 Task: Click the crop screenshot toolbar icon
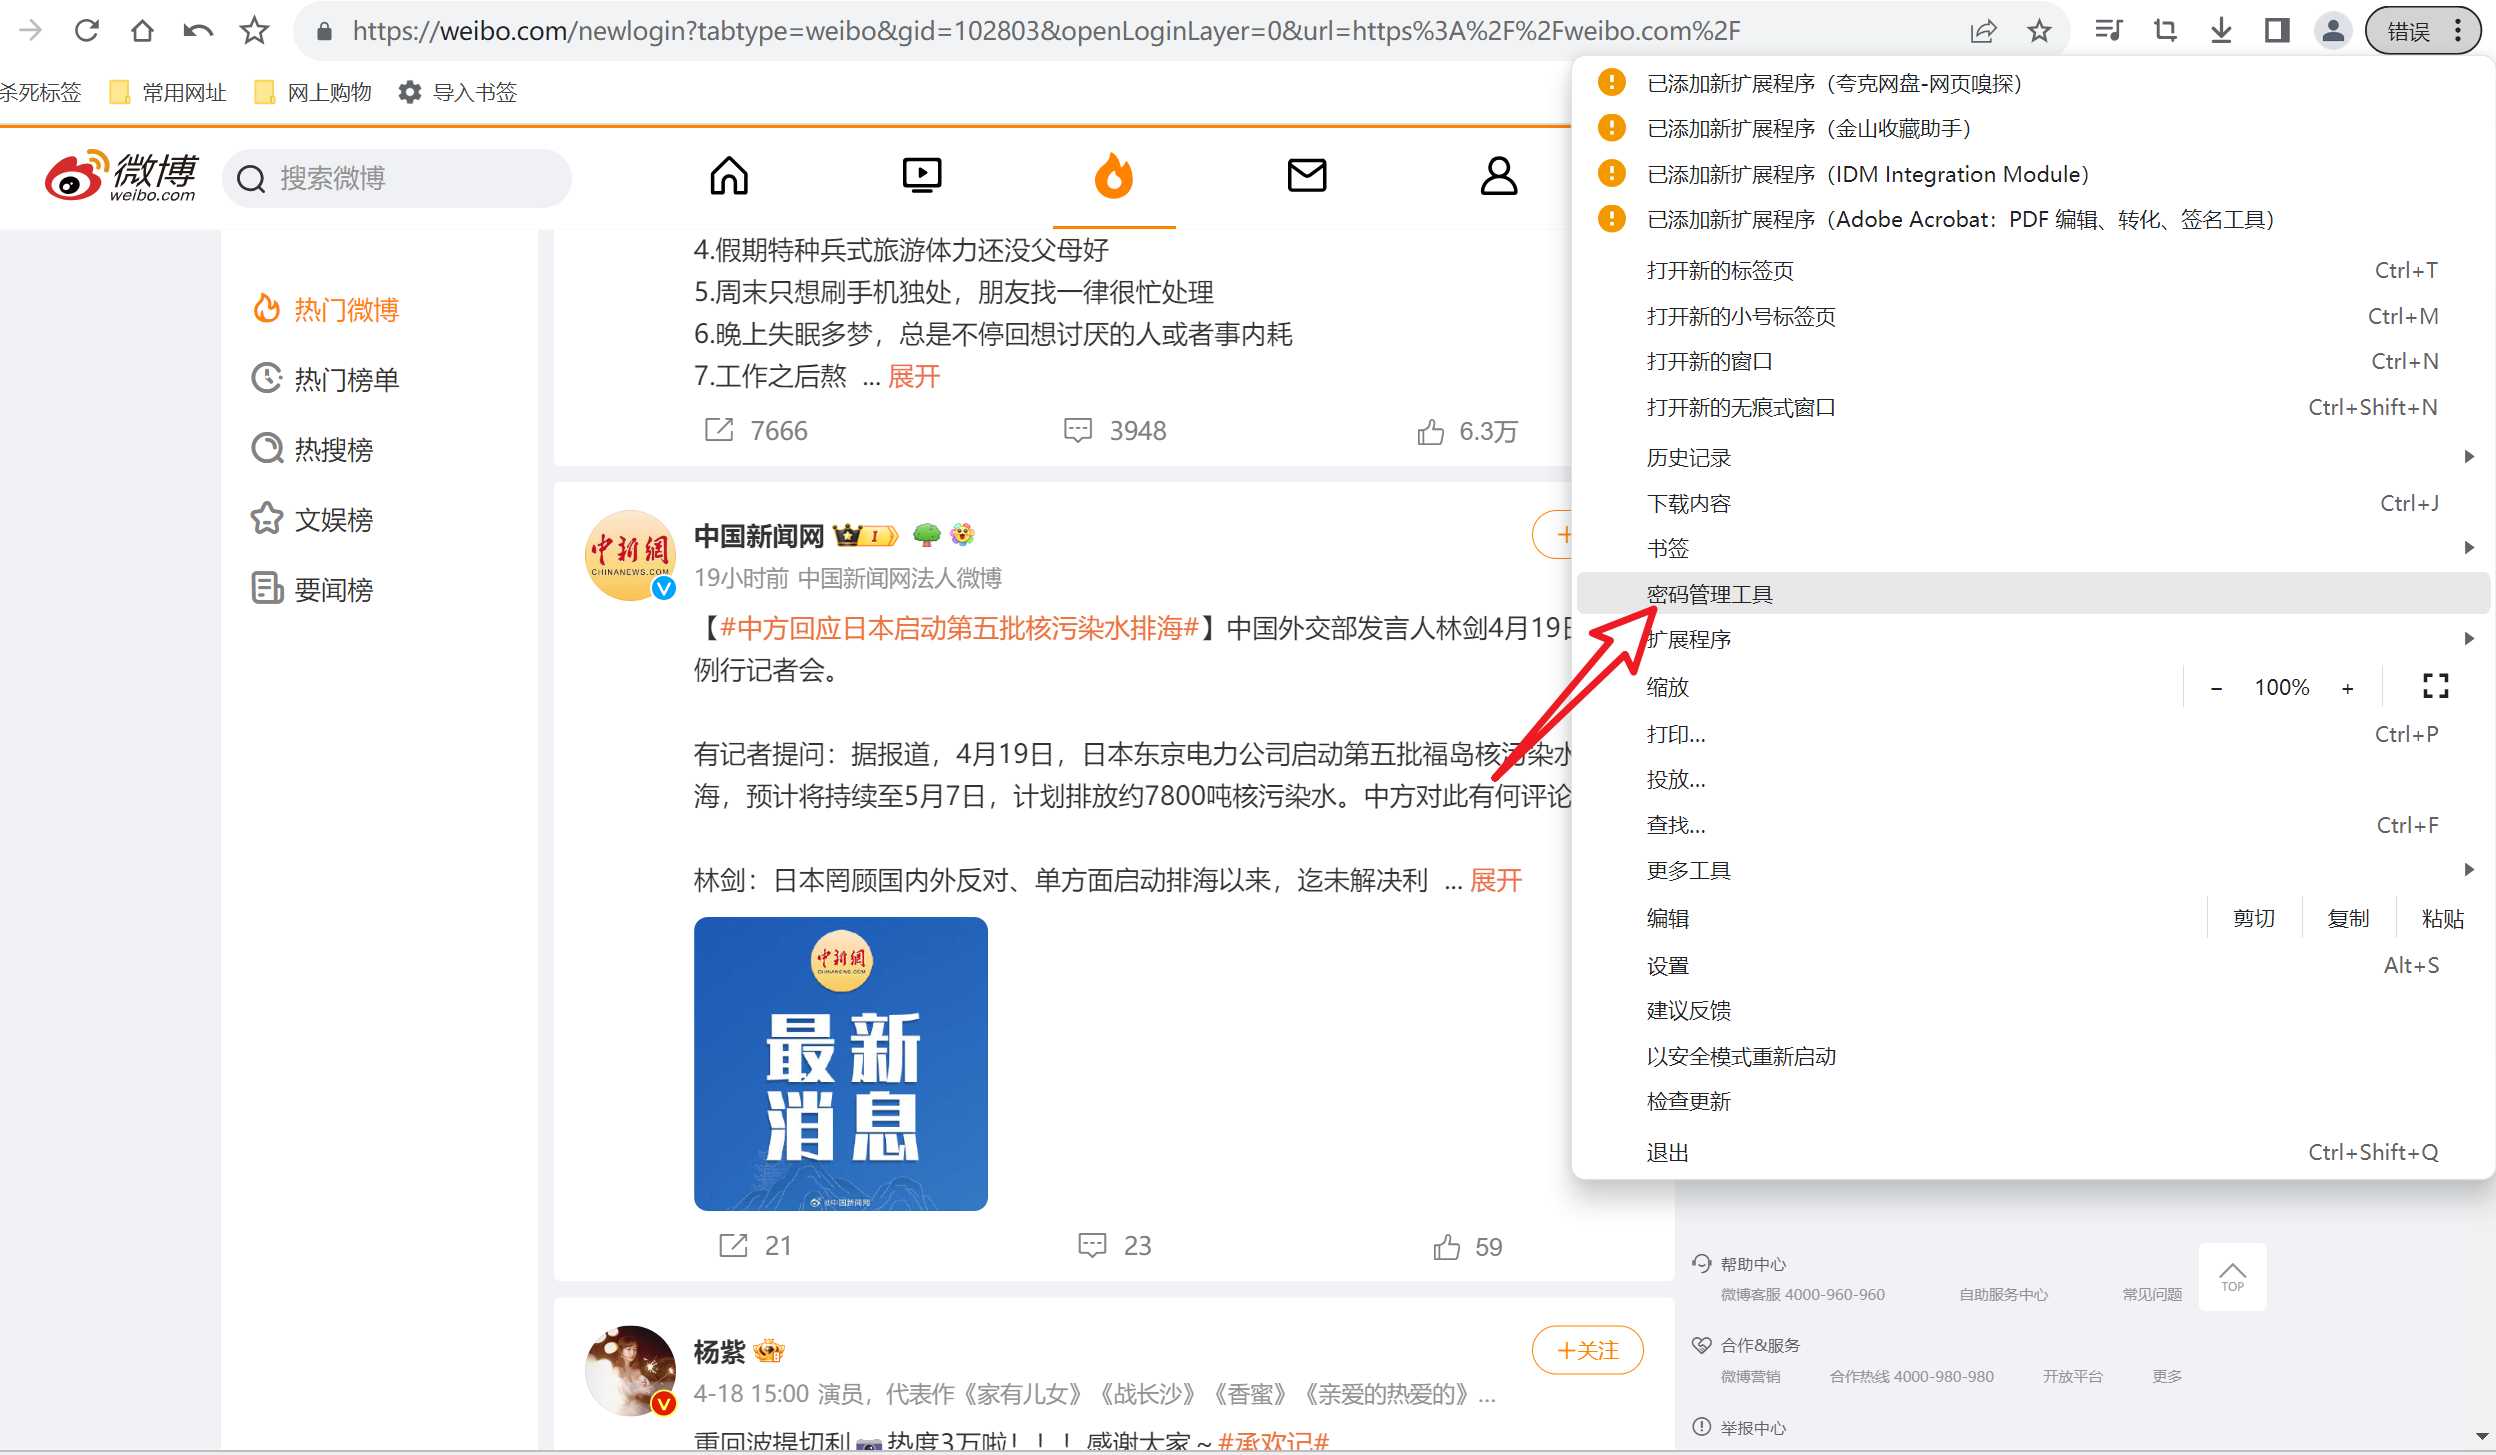click(x=2165, y=31)
